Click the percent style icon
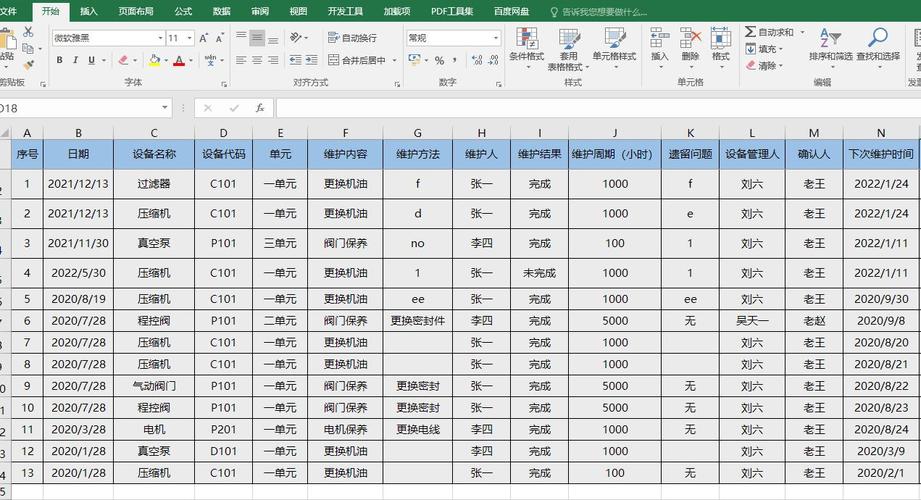 click(439, 61)
